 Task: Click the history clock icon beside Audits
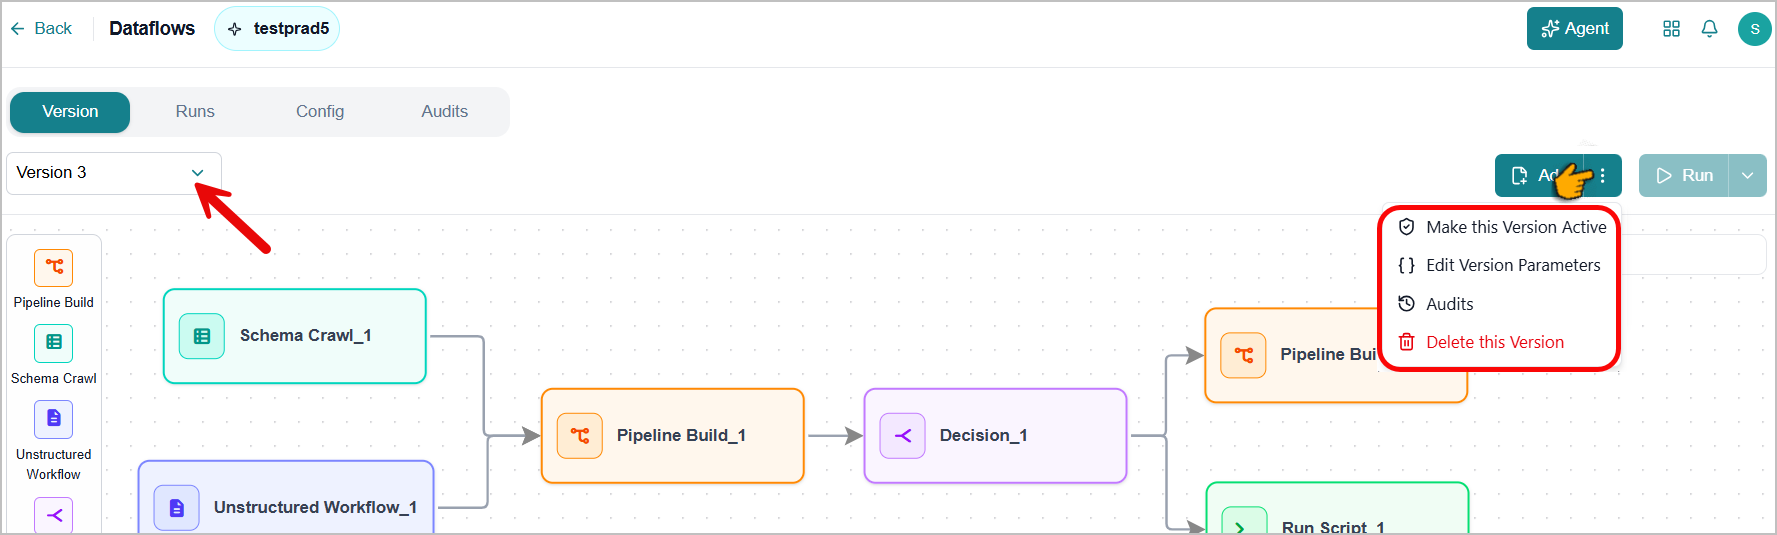pyautogui.click(x=1406, y=304)
